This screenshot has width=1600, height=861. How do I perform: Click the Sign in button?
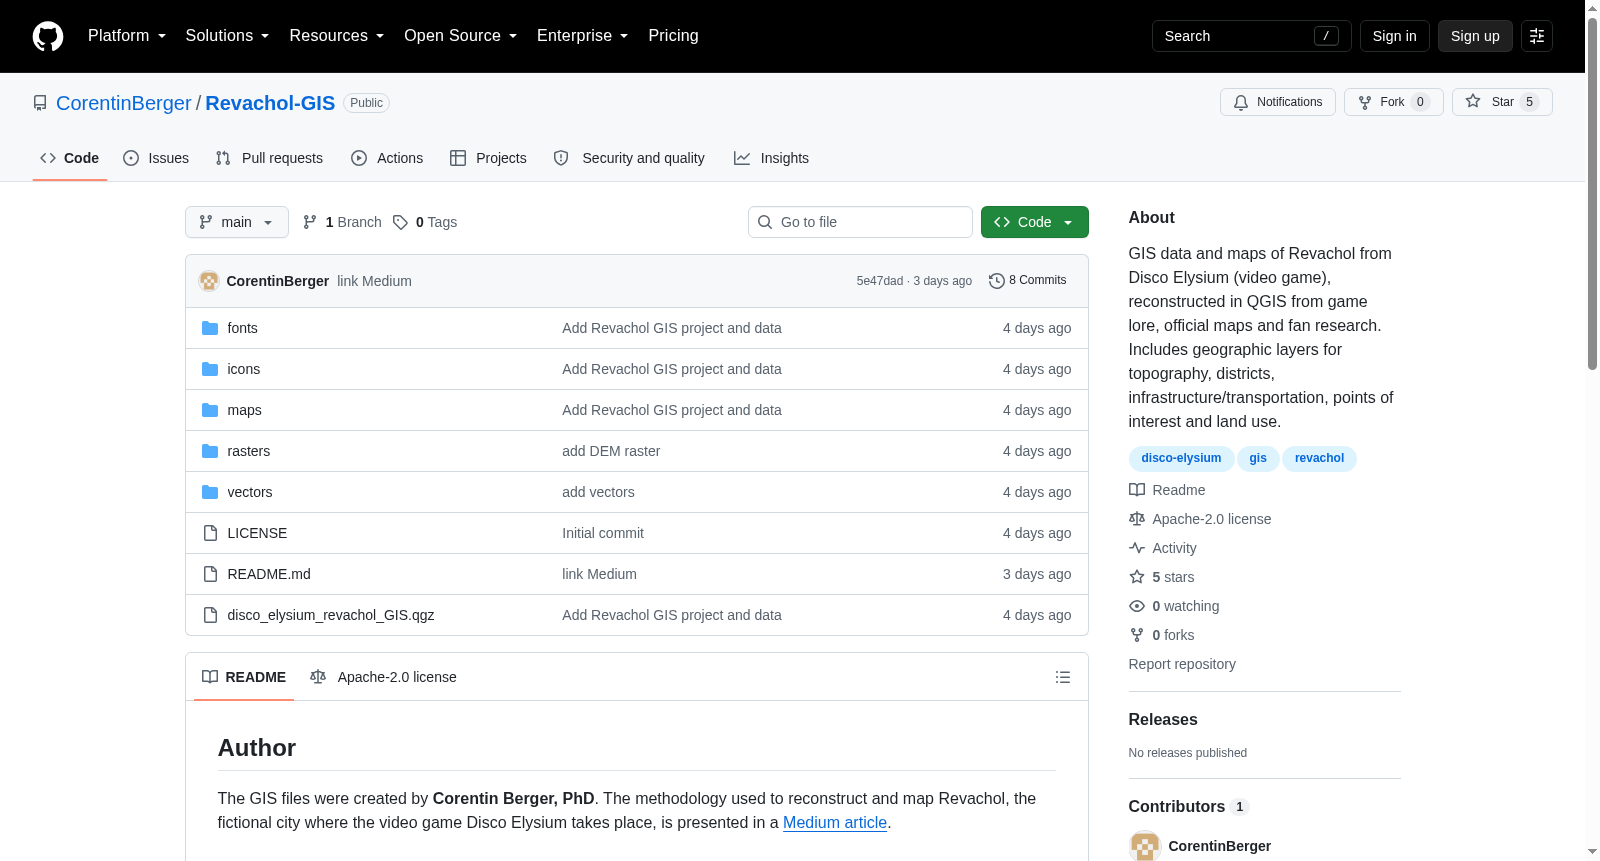pyautogui.click(x=1395, y=36)
